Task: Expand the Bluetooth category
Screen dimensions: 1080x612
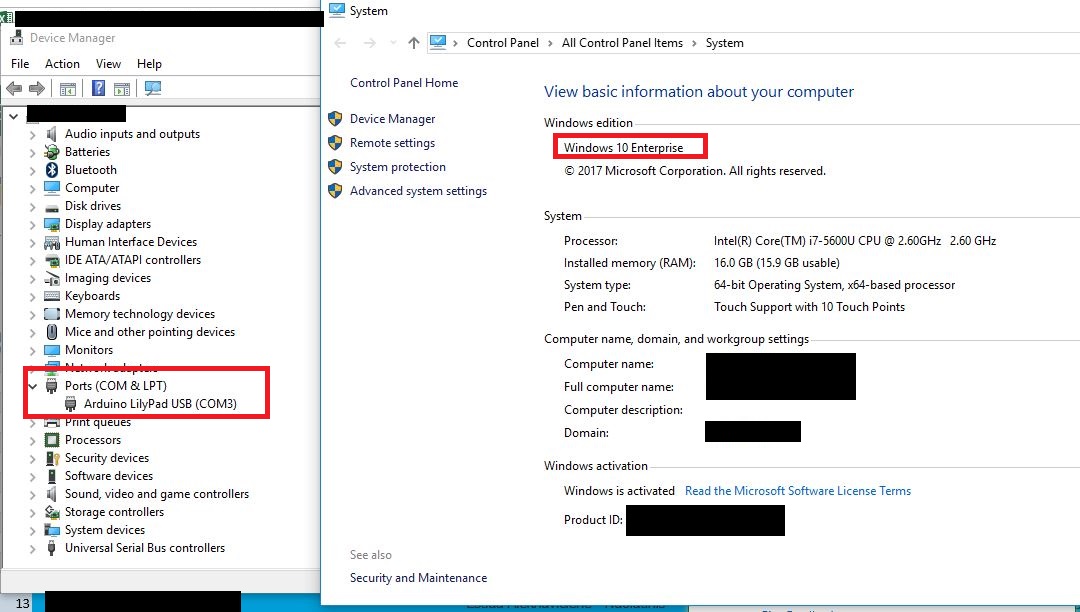Action: coord(33,170)
